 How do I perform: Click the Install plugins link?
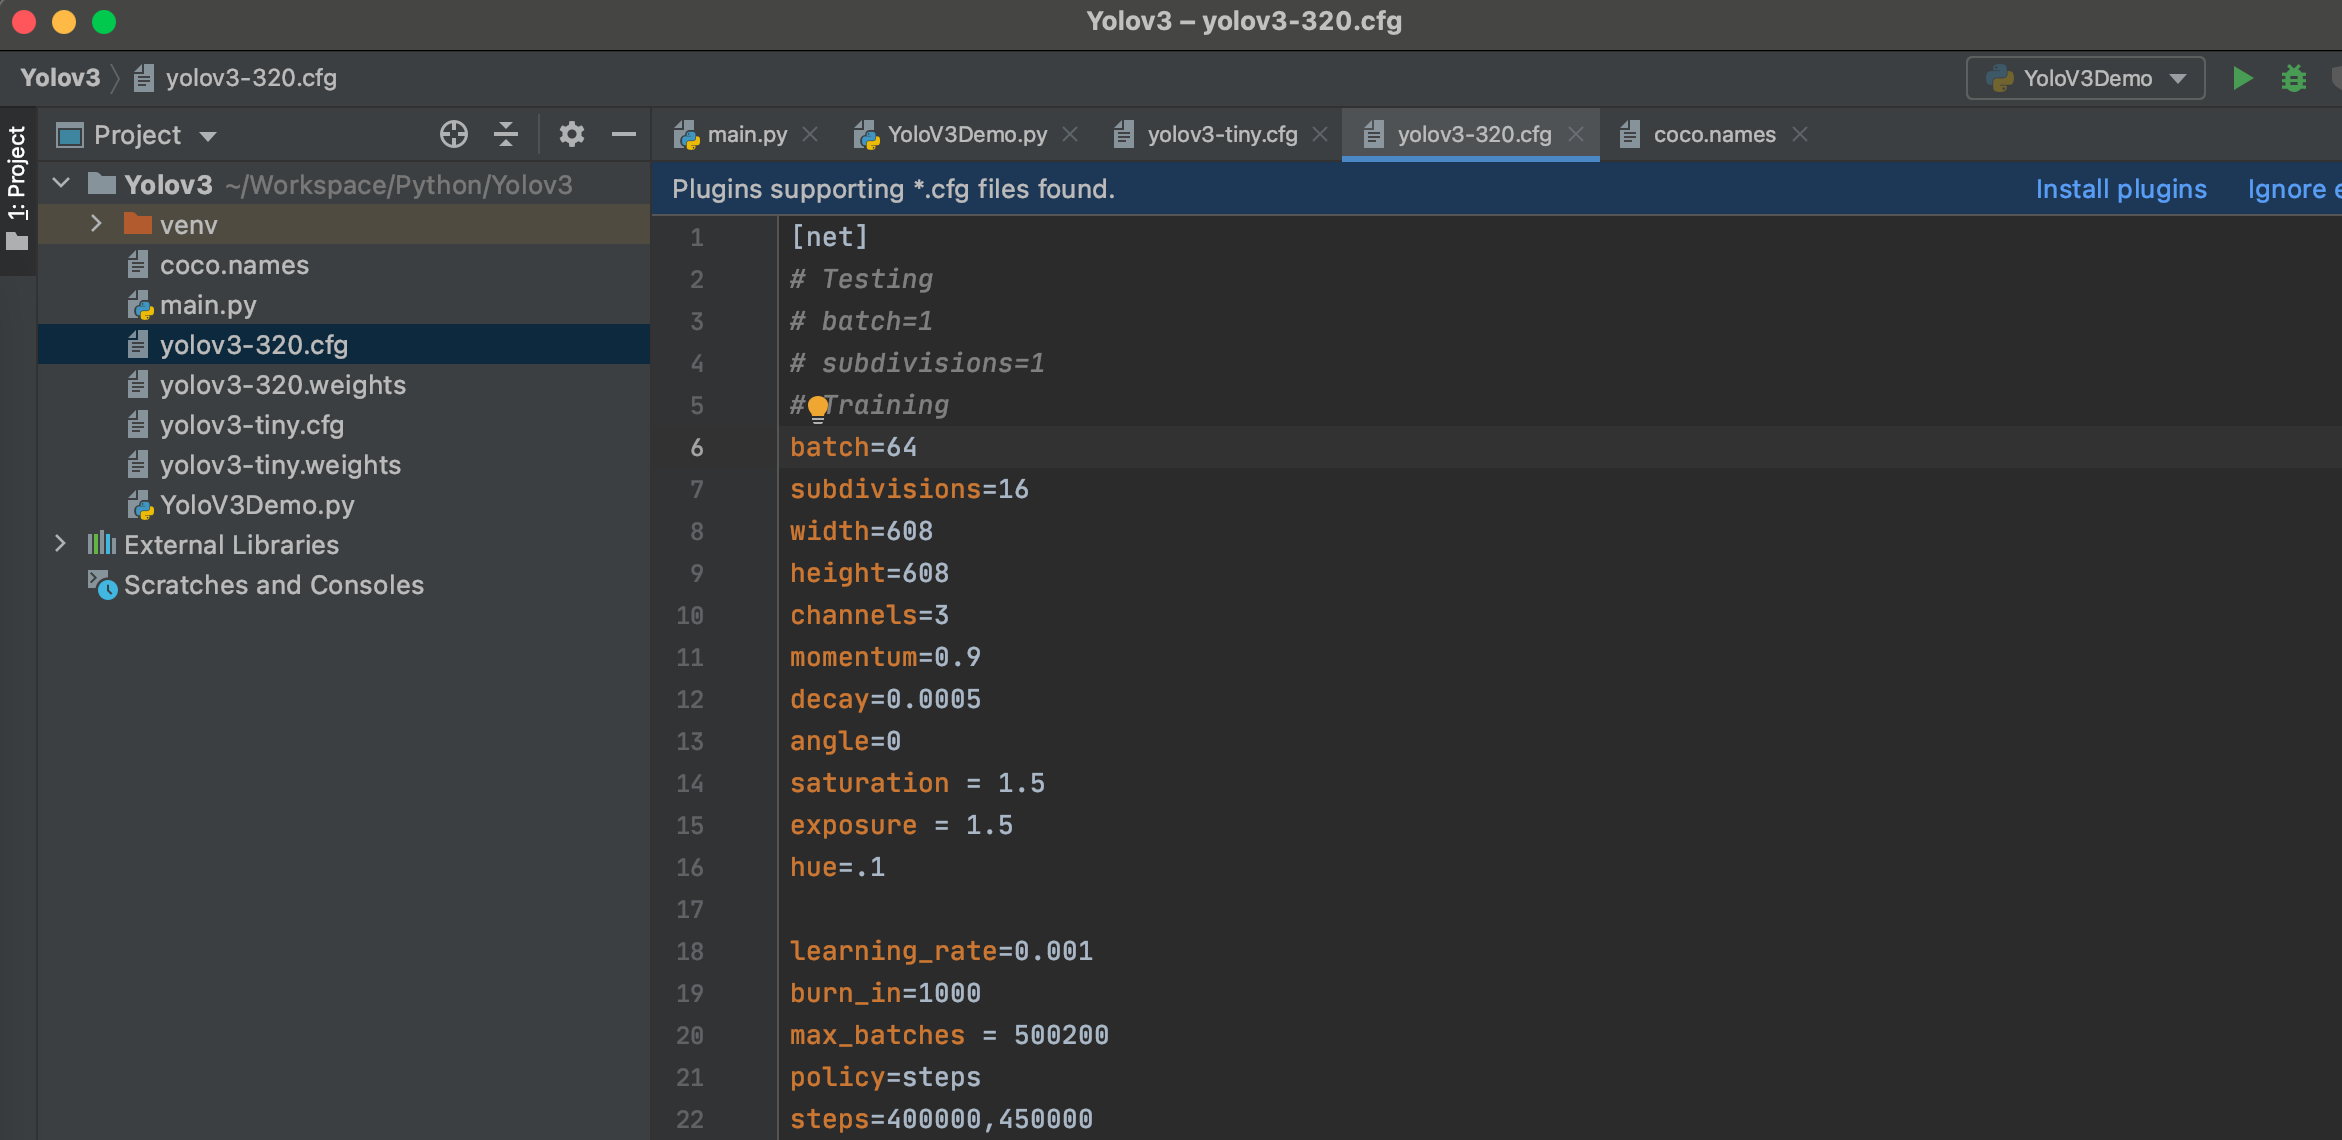(2121, 189)
